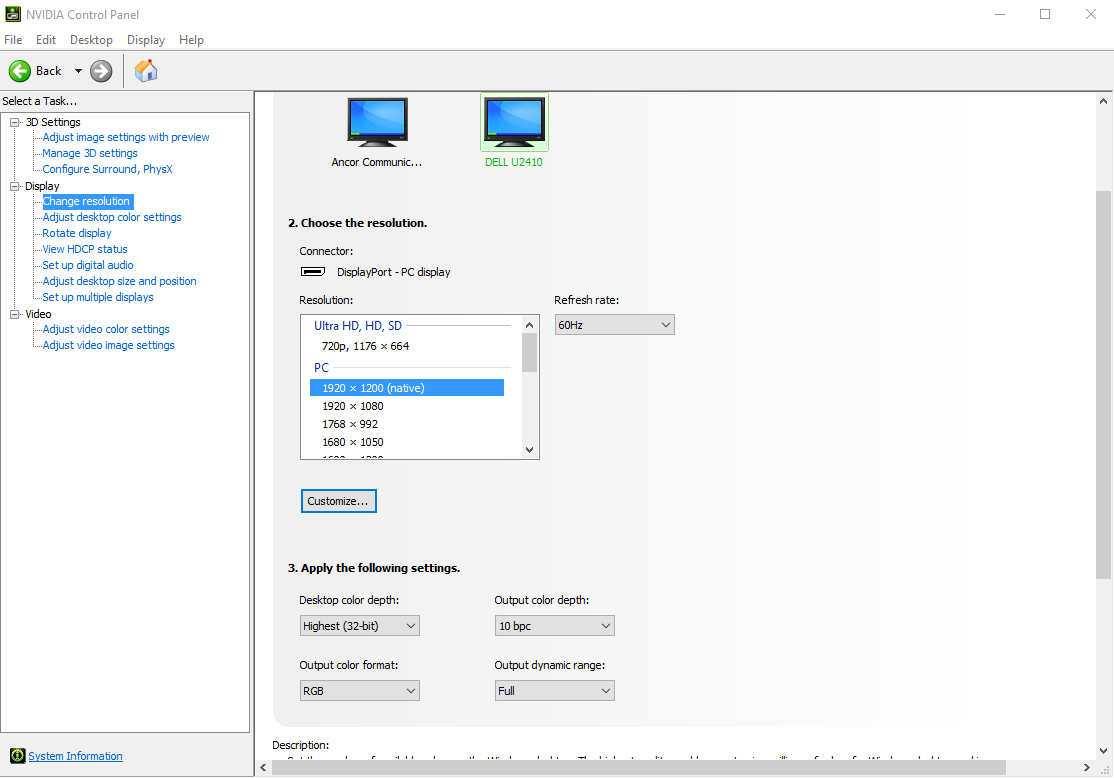Open Adjust video image settings
Image resolution: width=1114 pixels, height=778 pixels.
108,345
